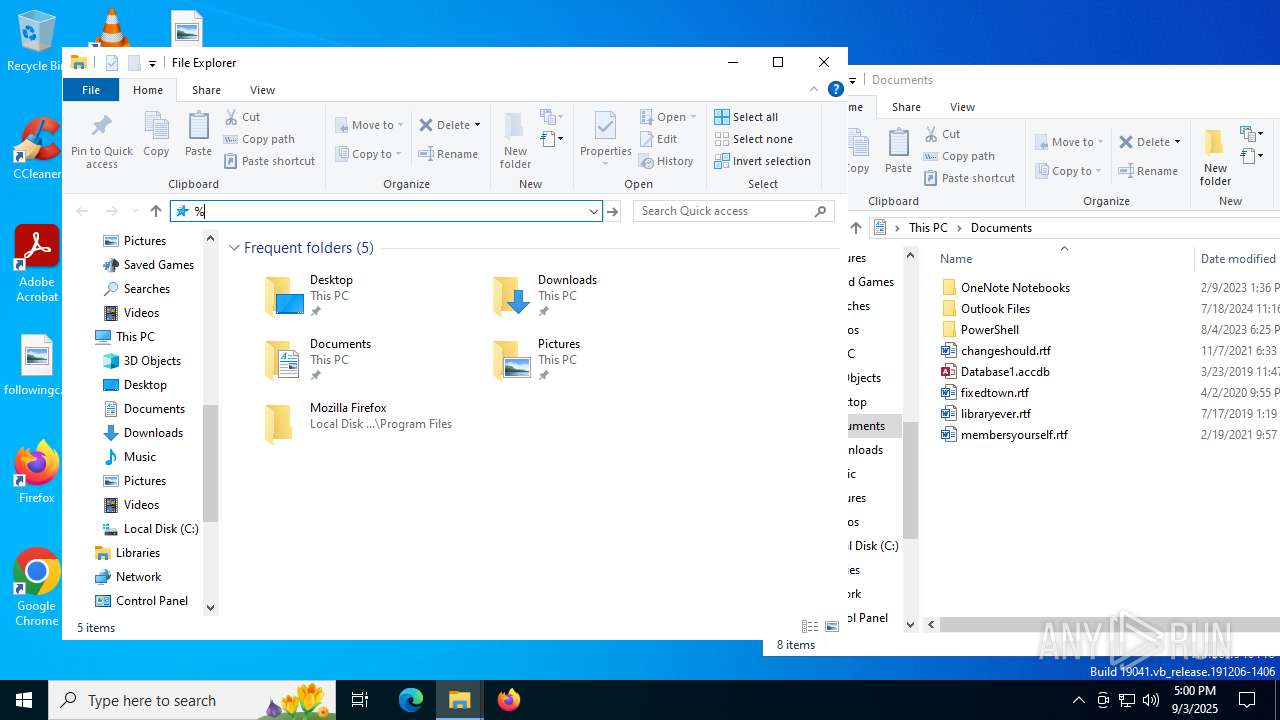Switch to the View tab in front window

click(x=262, y=90)
